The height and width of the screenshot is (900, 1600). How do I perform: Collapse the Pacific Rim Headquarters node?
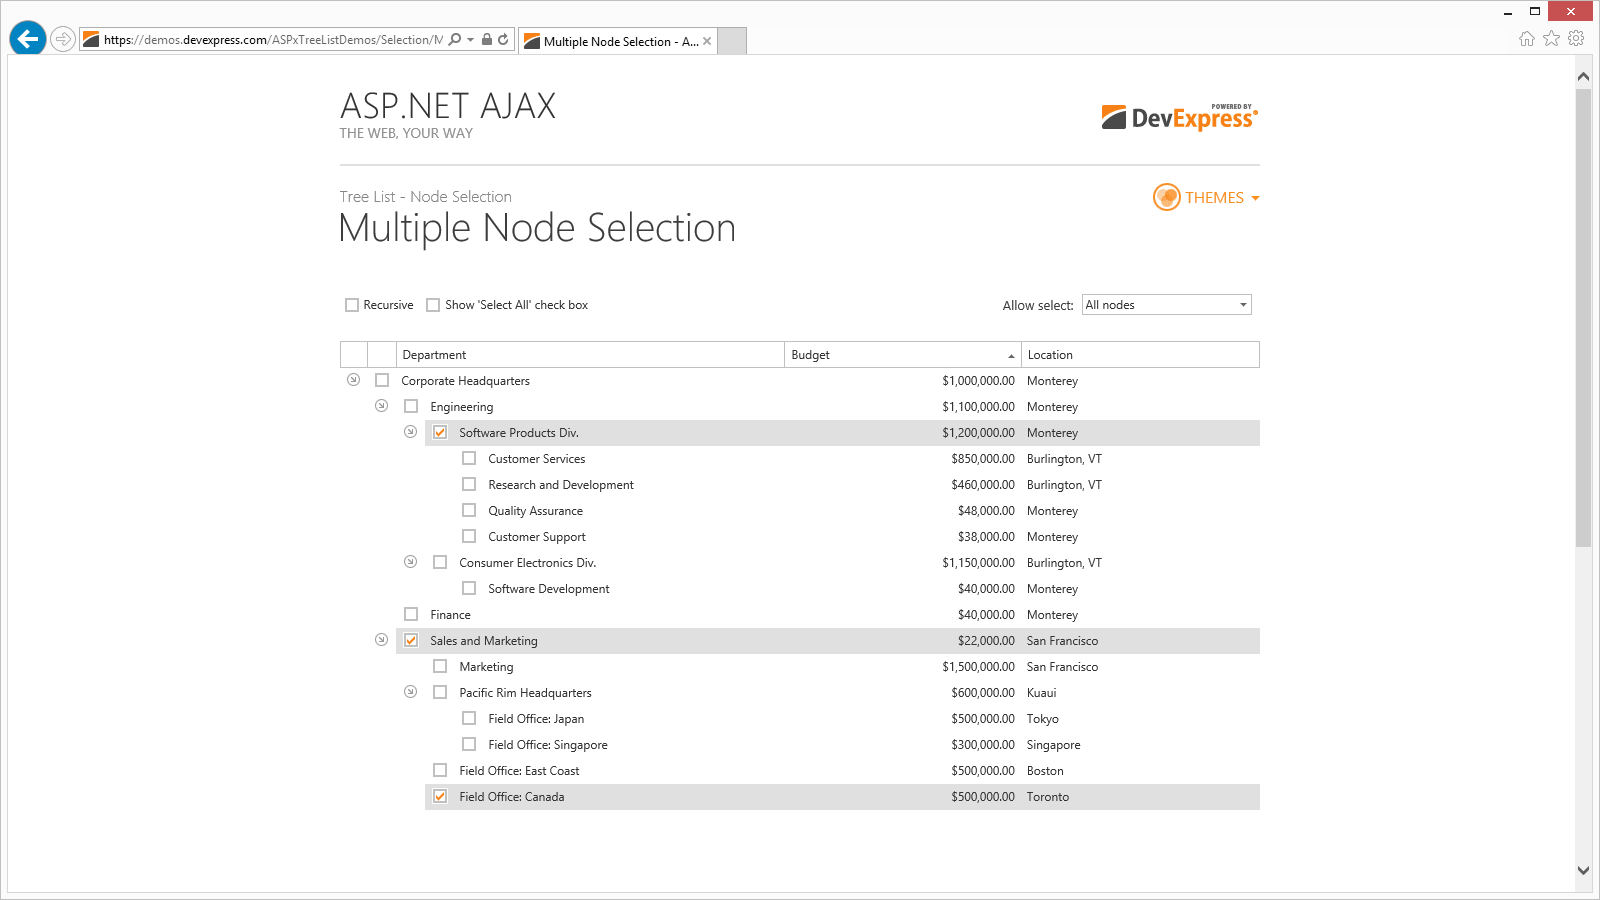coord(410,692)
